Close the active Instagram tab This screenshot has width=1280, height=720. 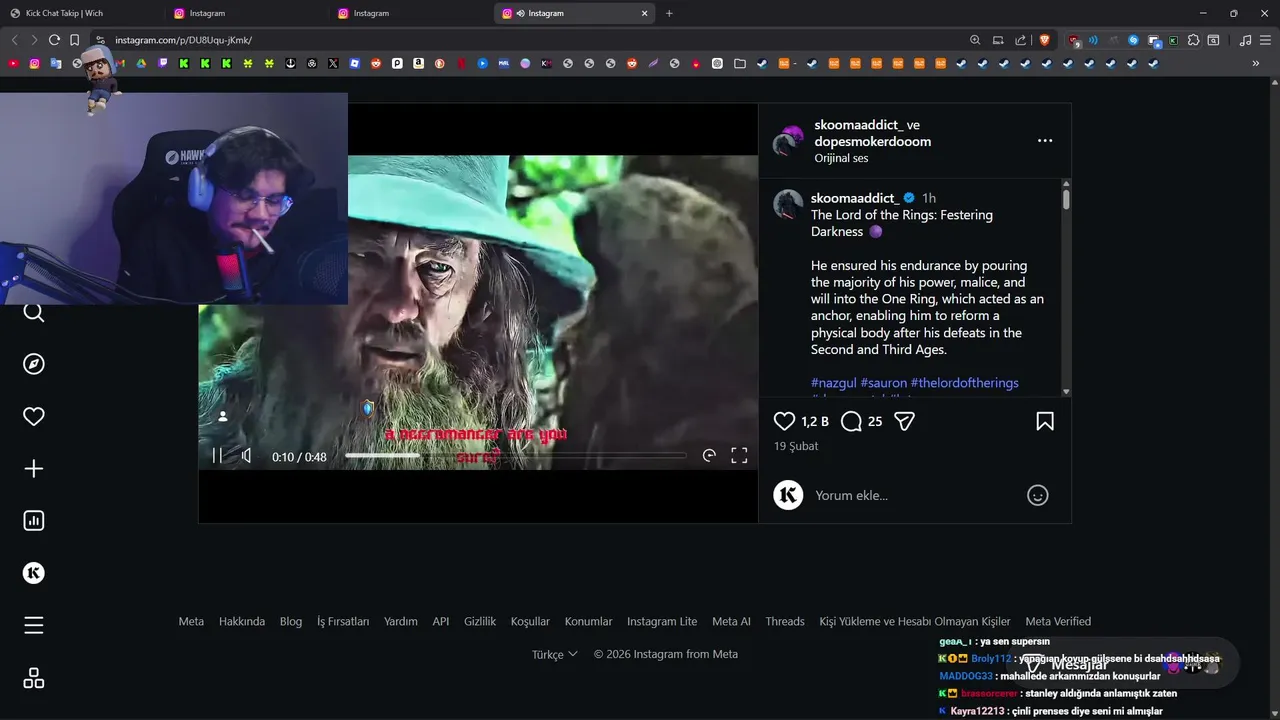[645, 13]
